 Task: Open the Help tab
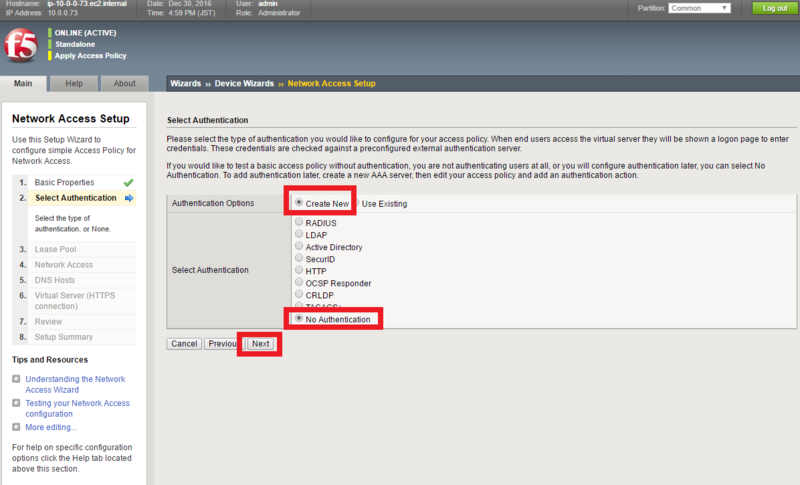(x=74, y=84)
